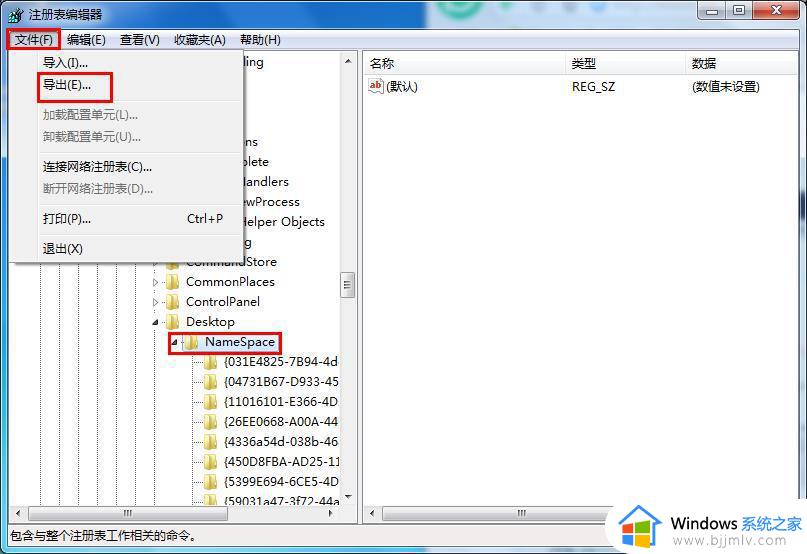Viewport: 807px width, 554px height.
Task: Select the {5399E694-6CE5-4D subkey
Action: point(281,482)
